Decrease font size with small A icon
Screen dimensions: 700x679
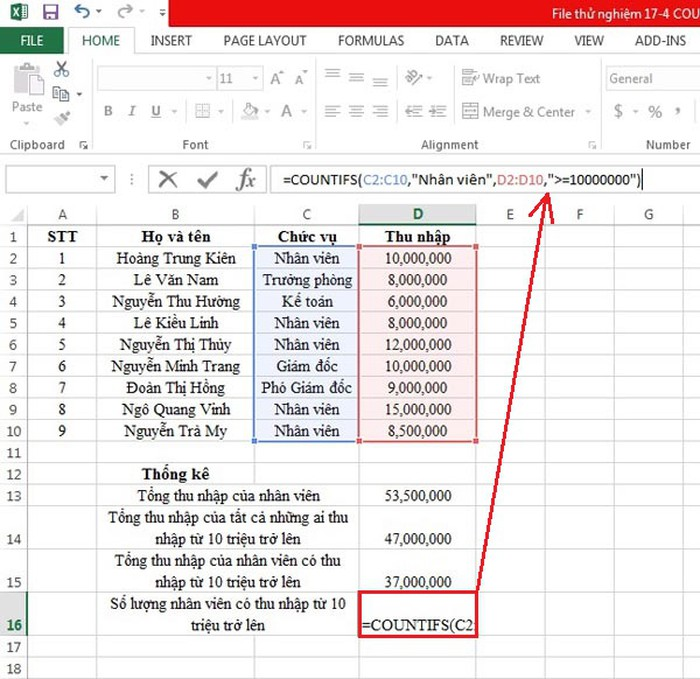point(300,79)
